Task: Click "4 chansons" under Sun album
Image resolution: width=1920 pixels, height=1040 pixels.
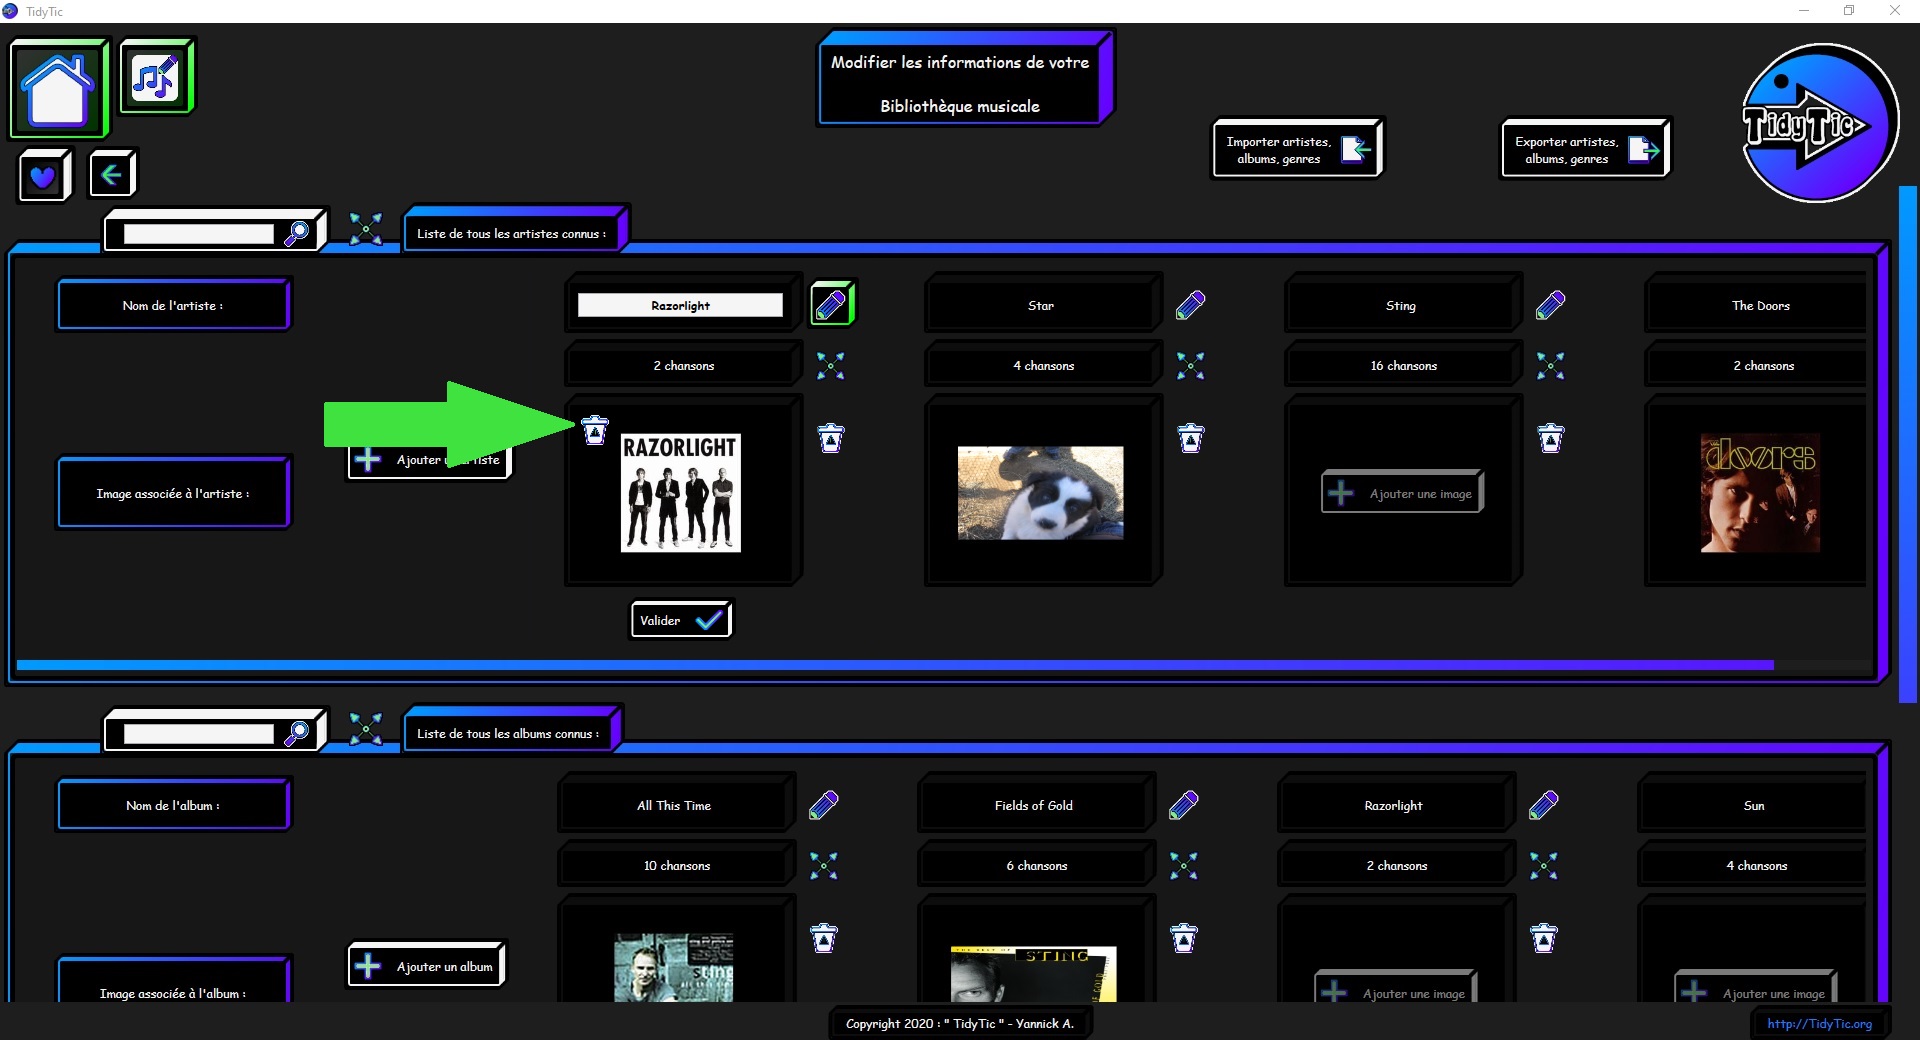Action: (x=1757, y=866)
